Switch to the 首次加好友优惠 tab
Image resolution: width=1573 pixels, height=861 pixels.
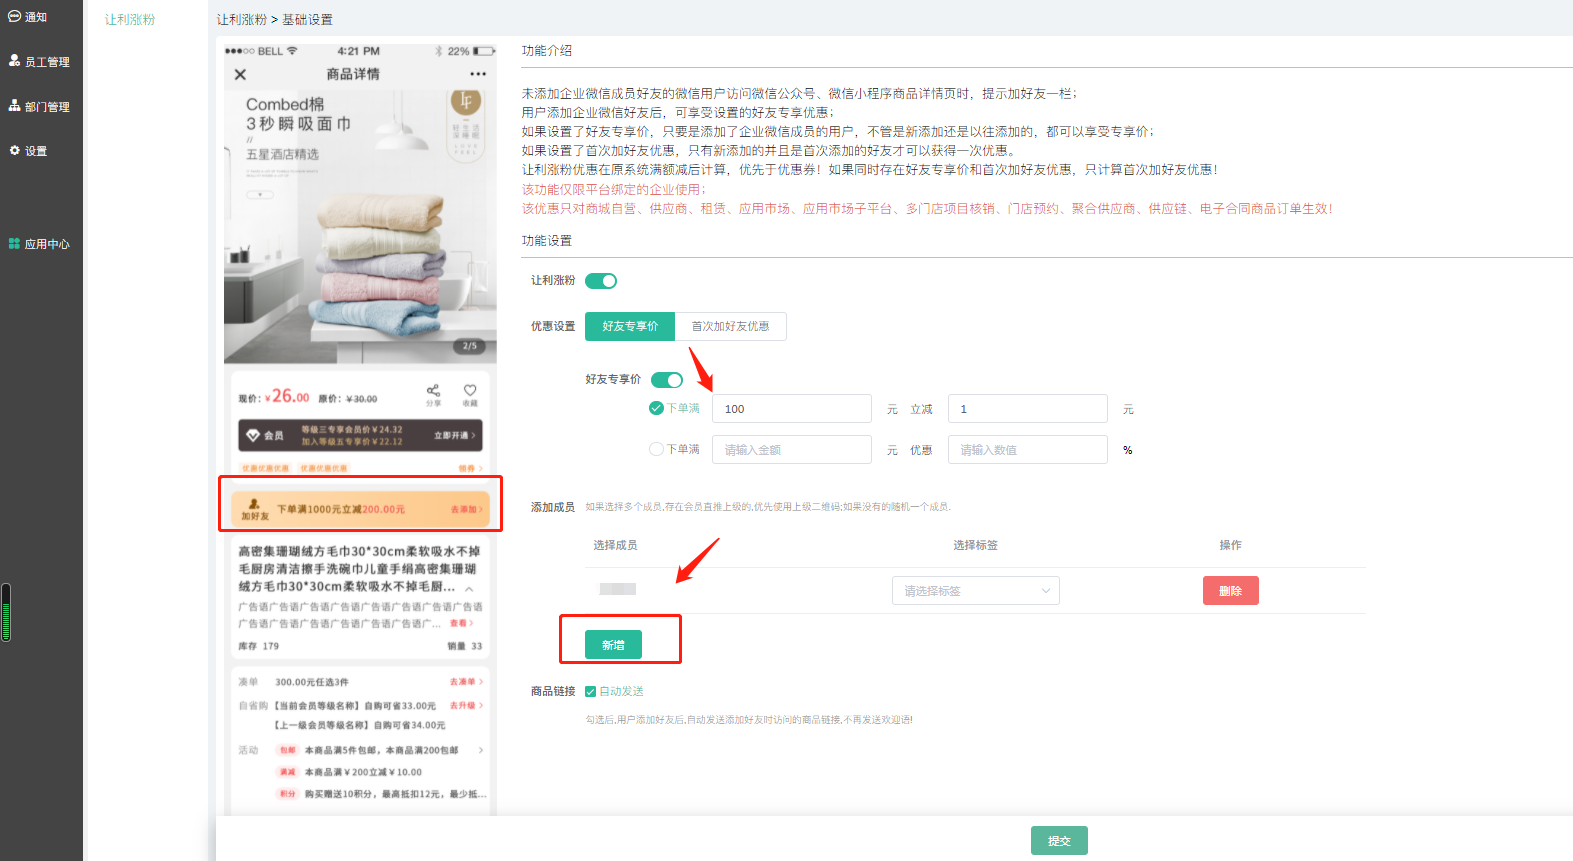tap(730, 327)
